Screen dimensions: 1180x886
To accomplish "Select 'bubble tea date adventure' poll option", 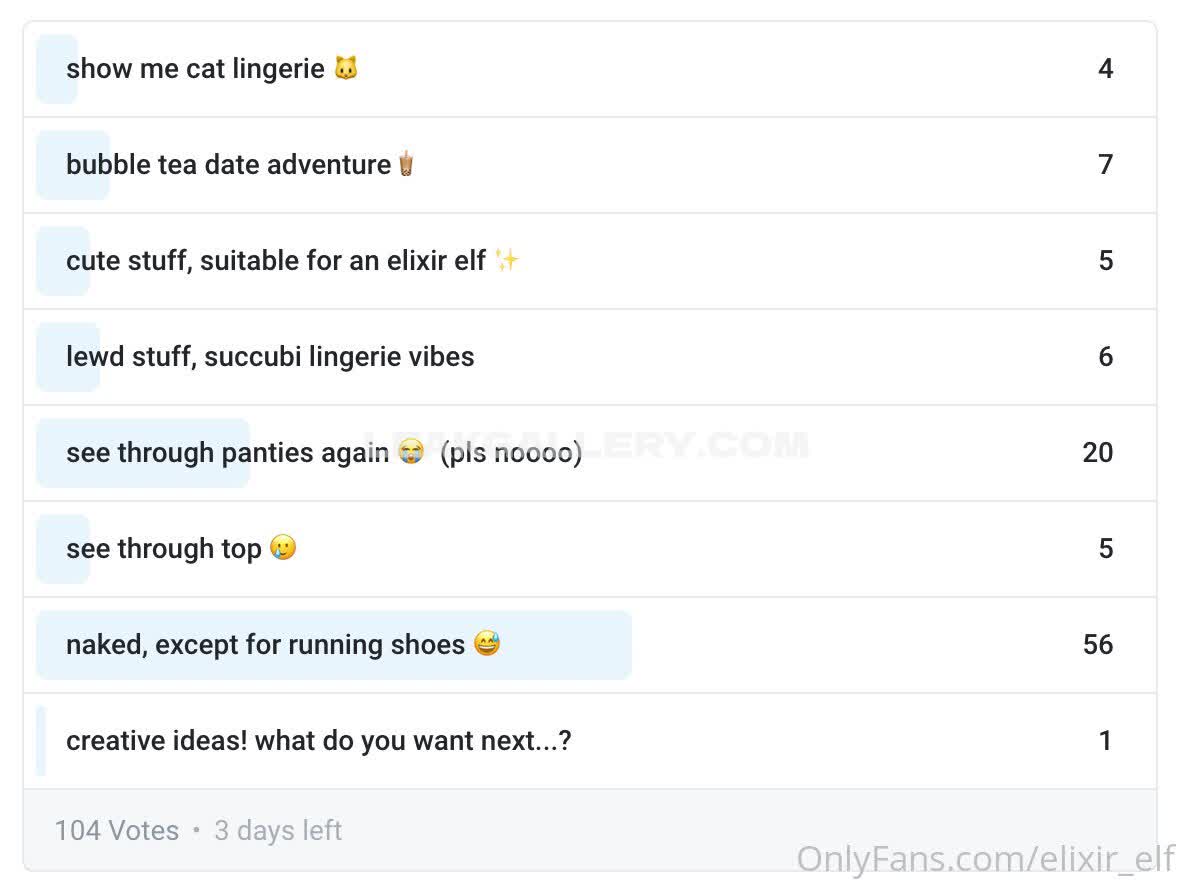I will pos(590,165).
